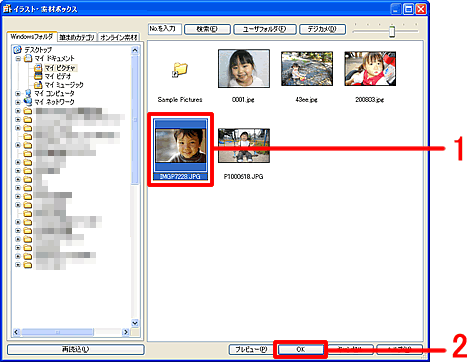Viewport: 470px width, 362px height.
Task: Select the 200803.jpg thumbnail
Action: tap(370, 69)
